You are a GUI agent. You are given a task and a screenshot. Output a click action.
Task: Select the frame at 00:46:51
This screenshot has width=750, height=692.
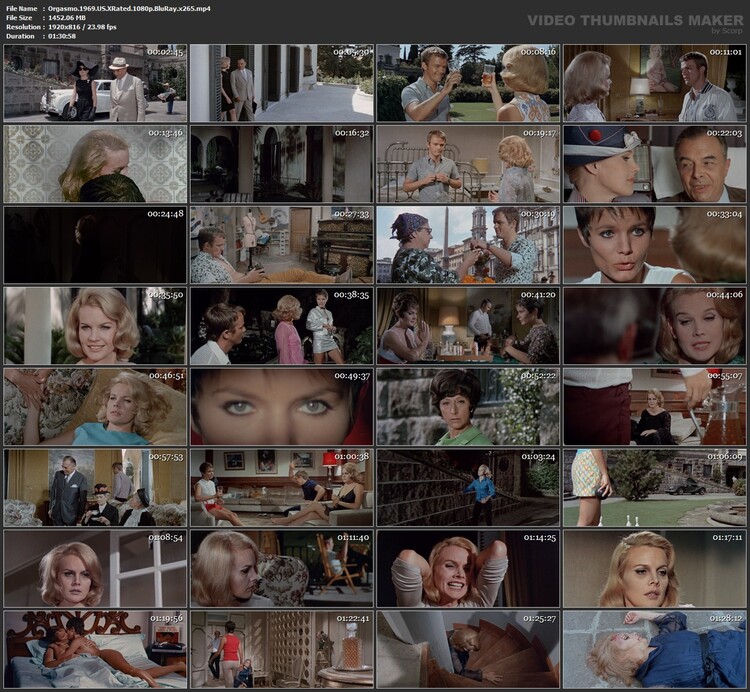point(95,406)
